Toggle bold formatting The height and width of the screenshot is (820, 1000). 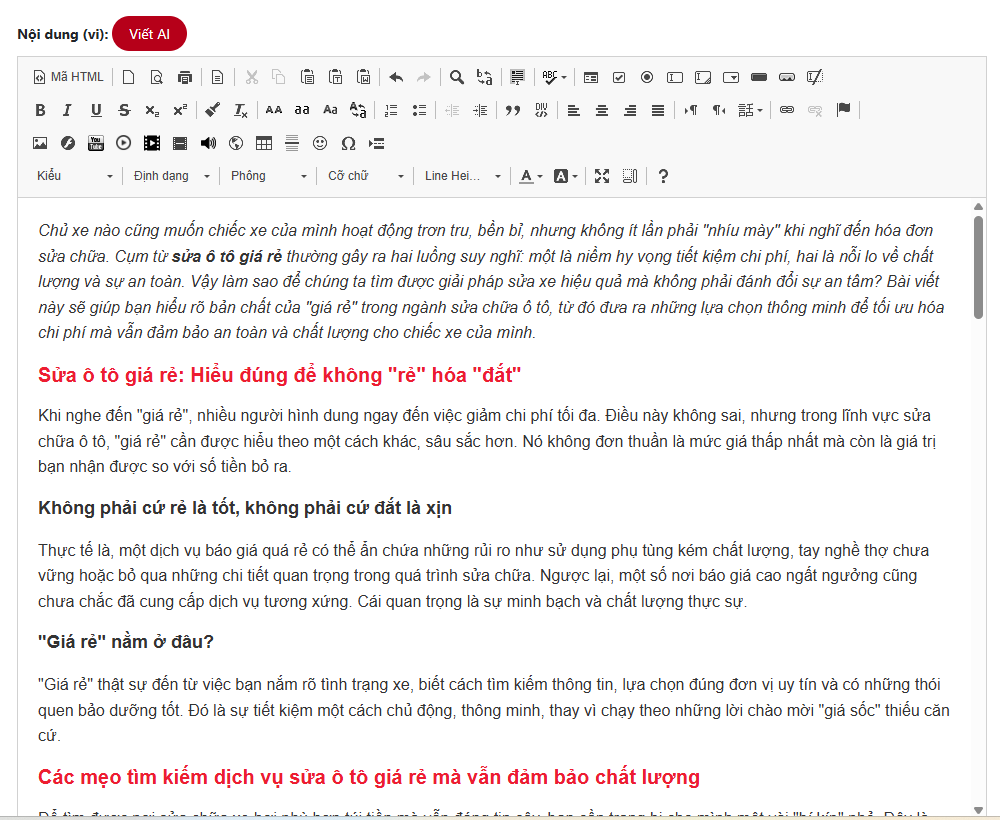(40, 110)
